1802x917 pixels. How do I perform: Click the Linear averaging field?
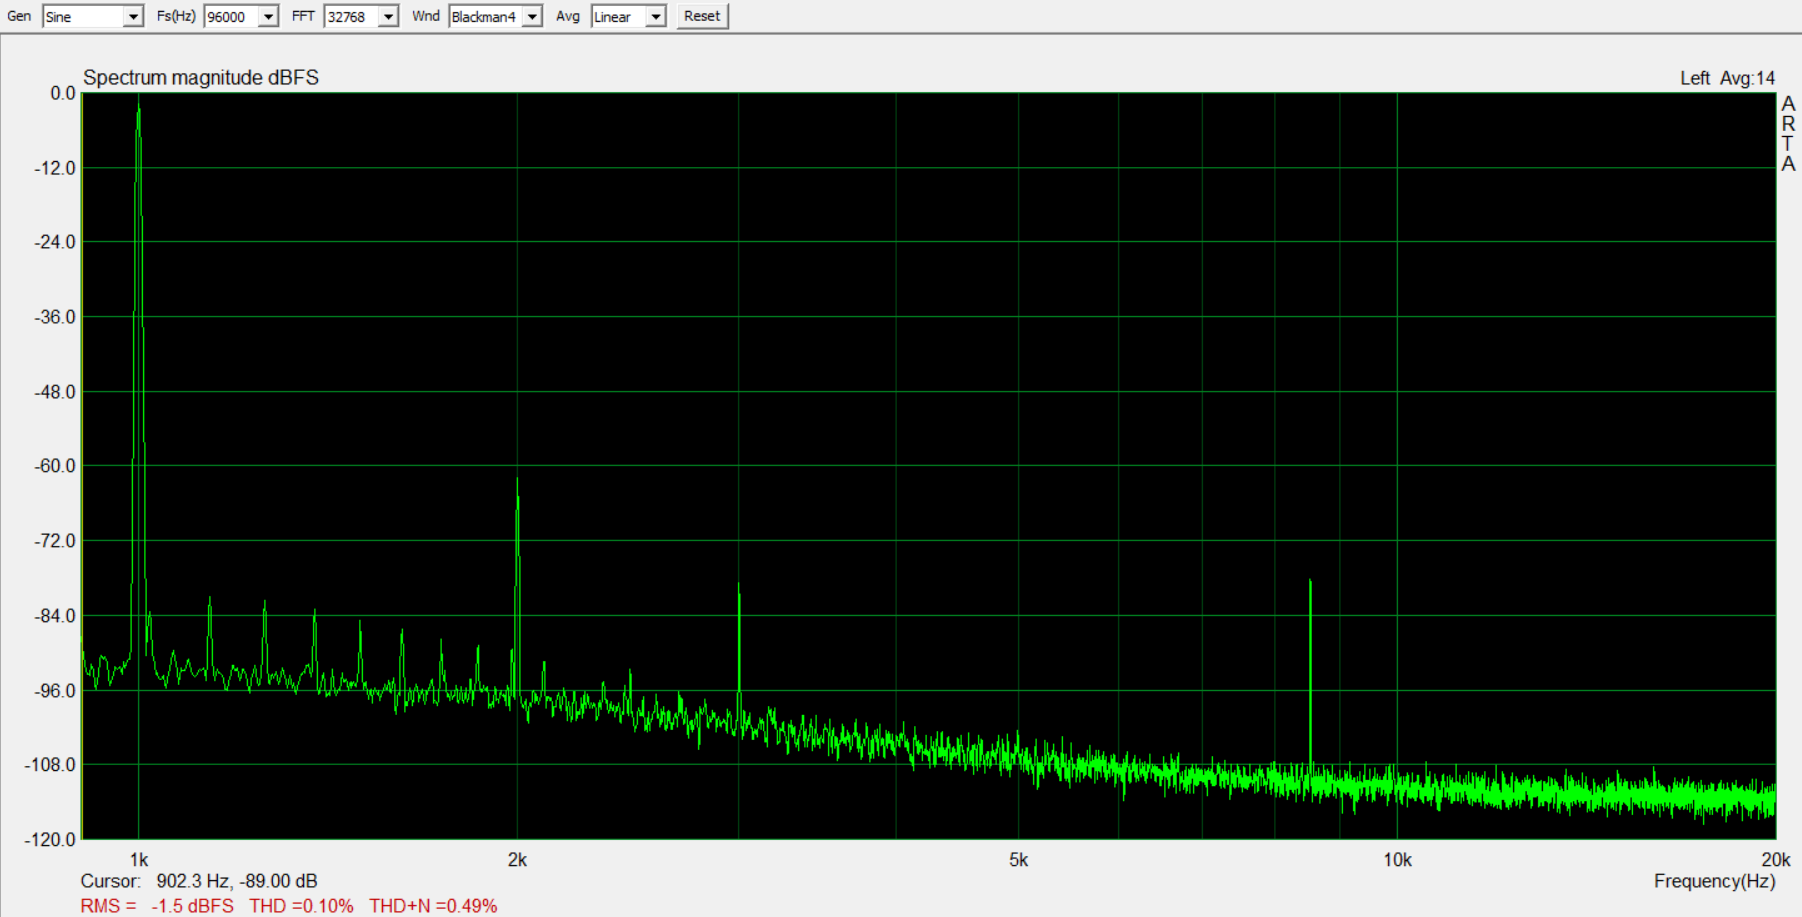618,16
